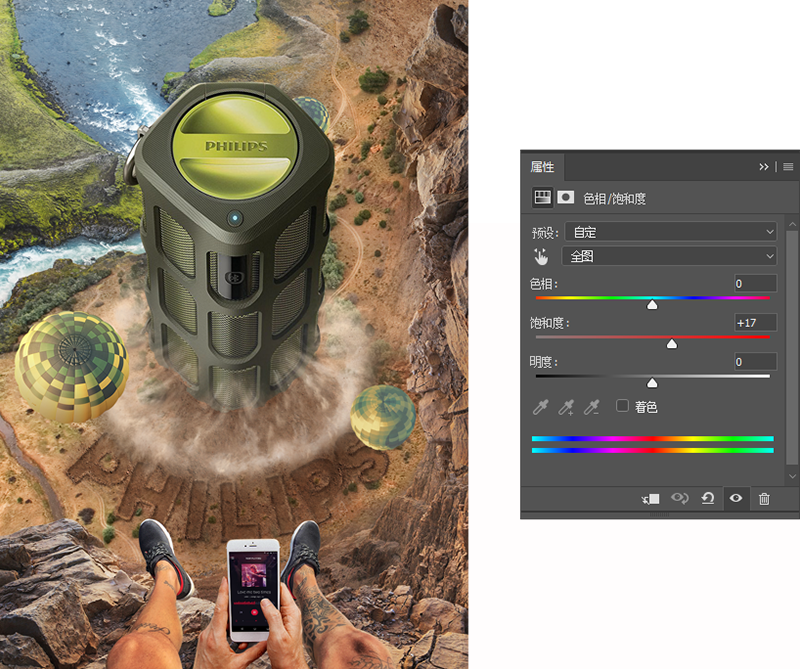The width and height of the screenshot is (800, 669).
Task: Delete the adjustment layer with trash icon
Action: tap(764, 499)
